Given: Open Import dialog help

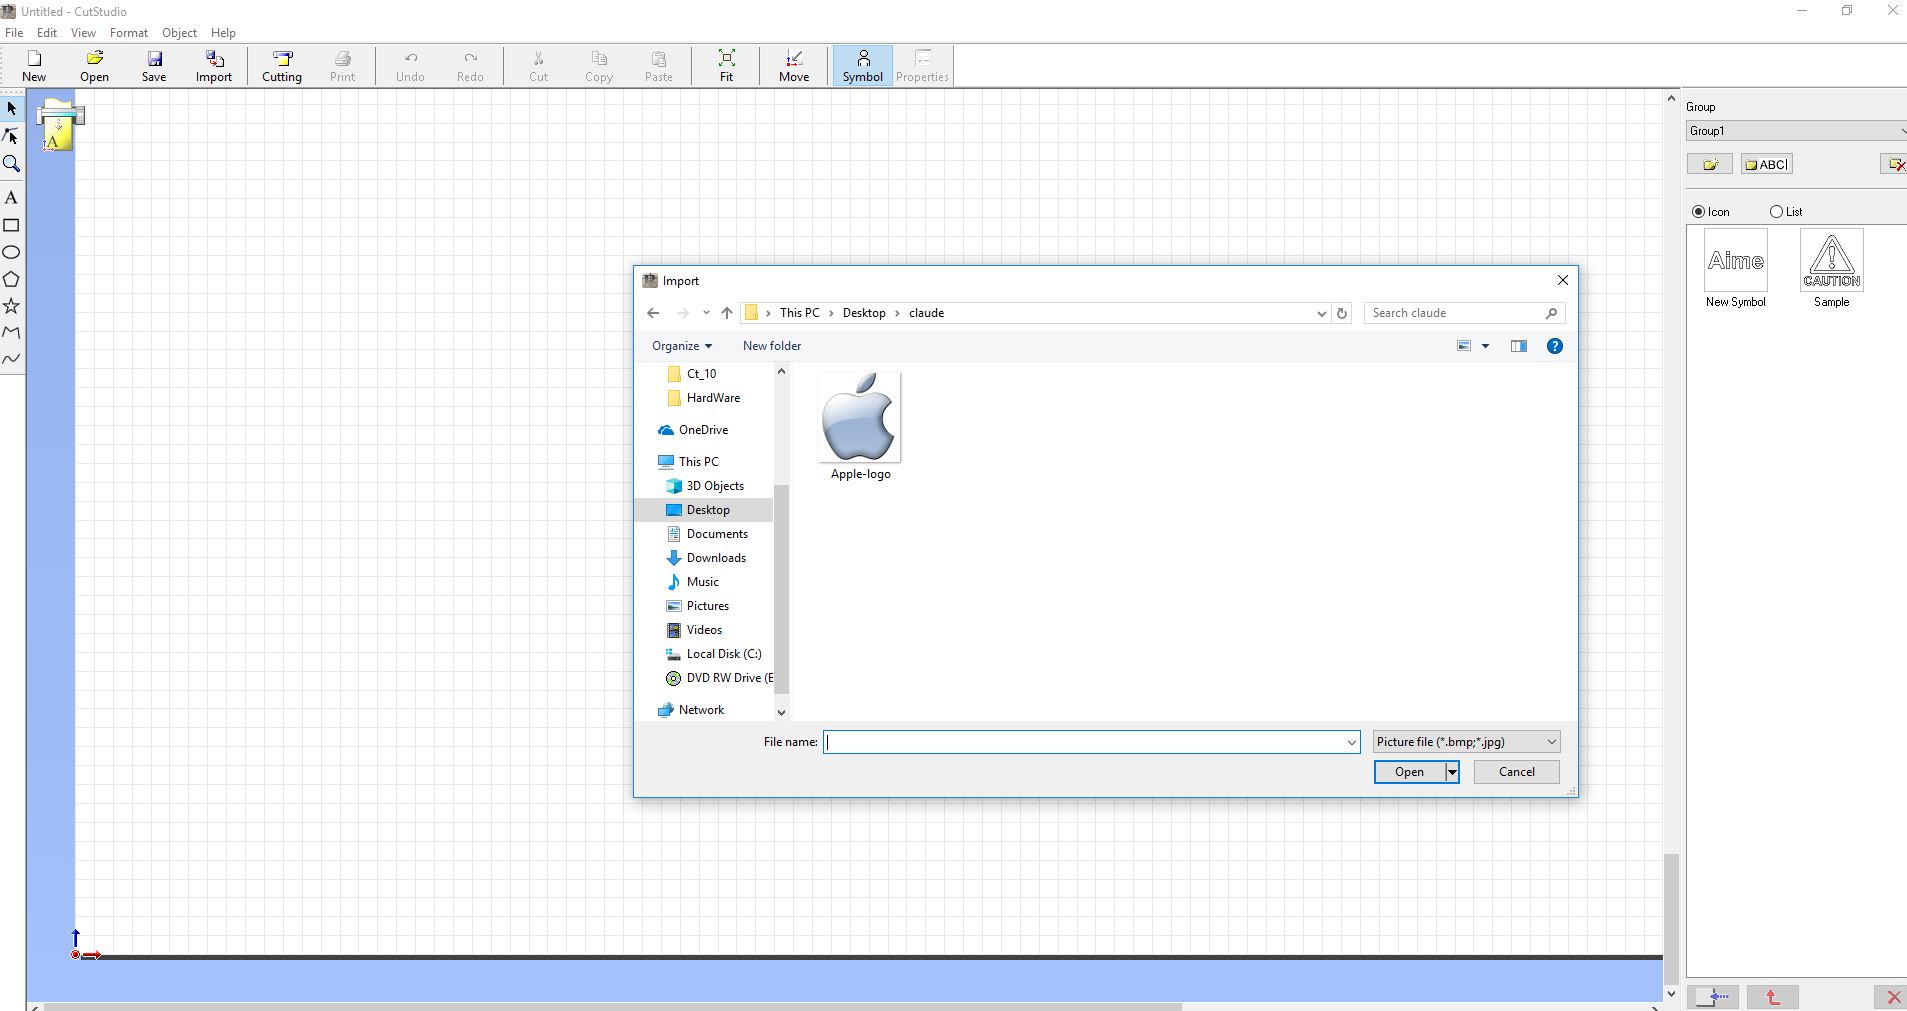Looking at the screenshot, I should click(1555, 346).
